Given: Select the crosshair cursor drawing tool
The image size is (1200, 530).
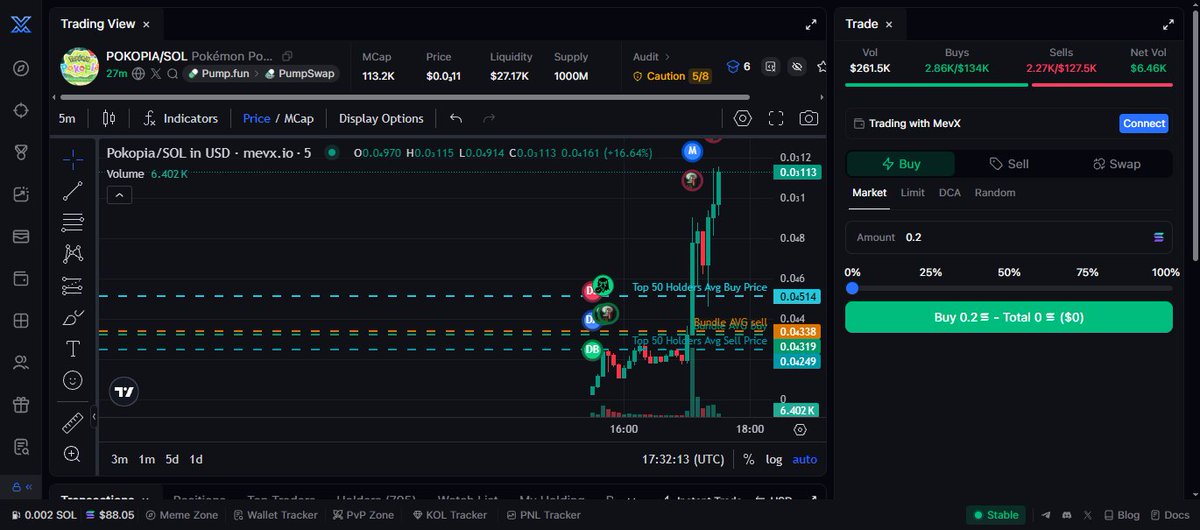Looking at the screenshot, I should pos(73,158).
